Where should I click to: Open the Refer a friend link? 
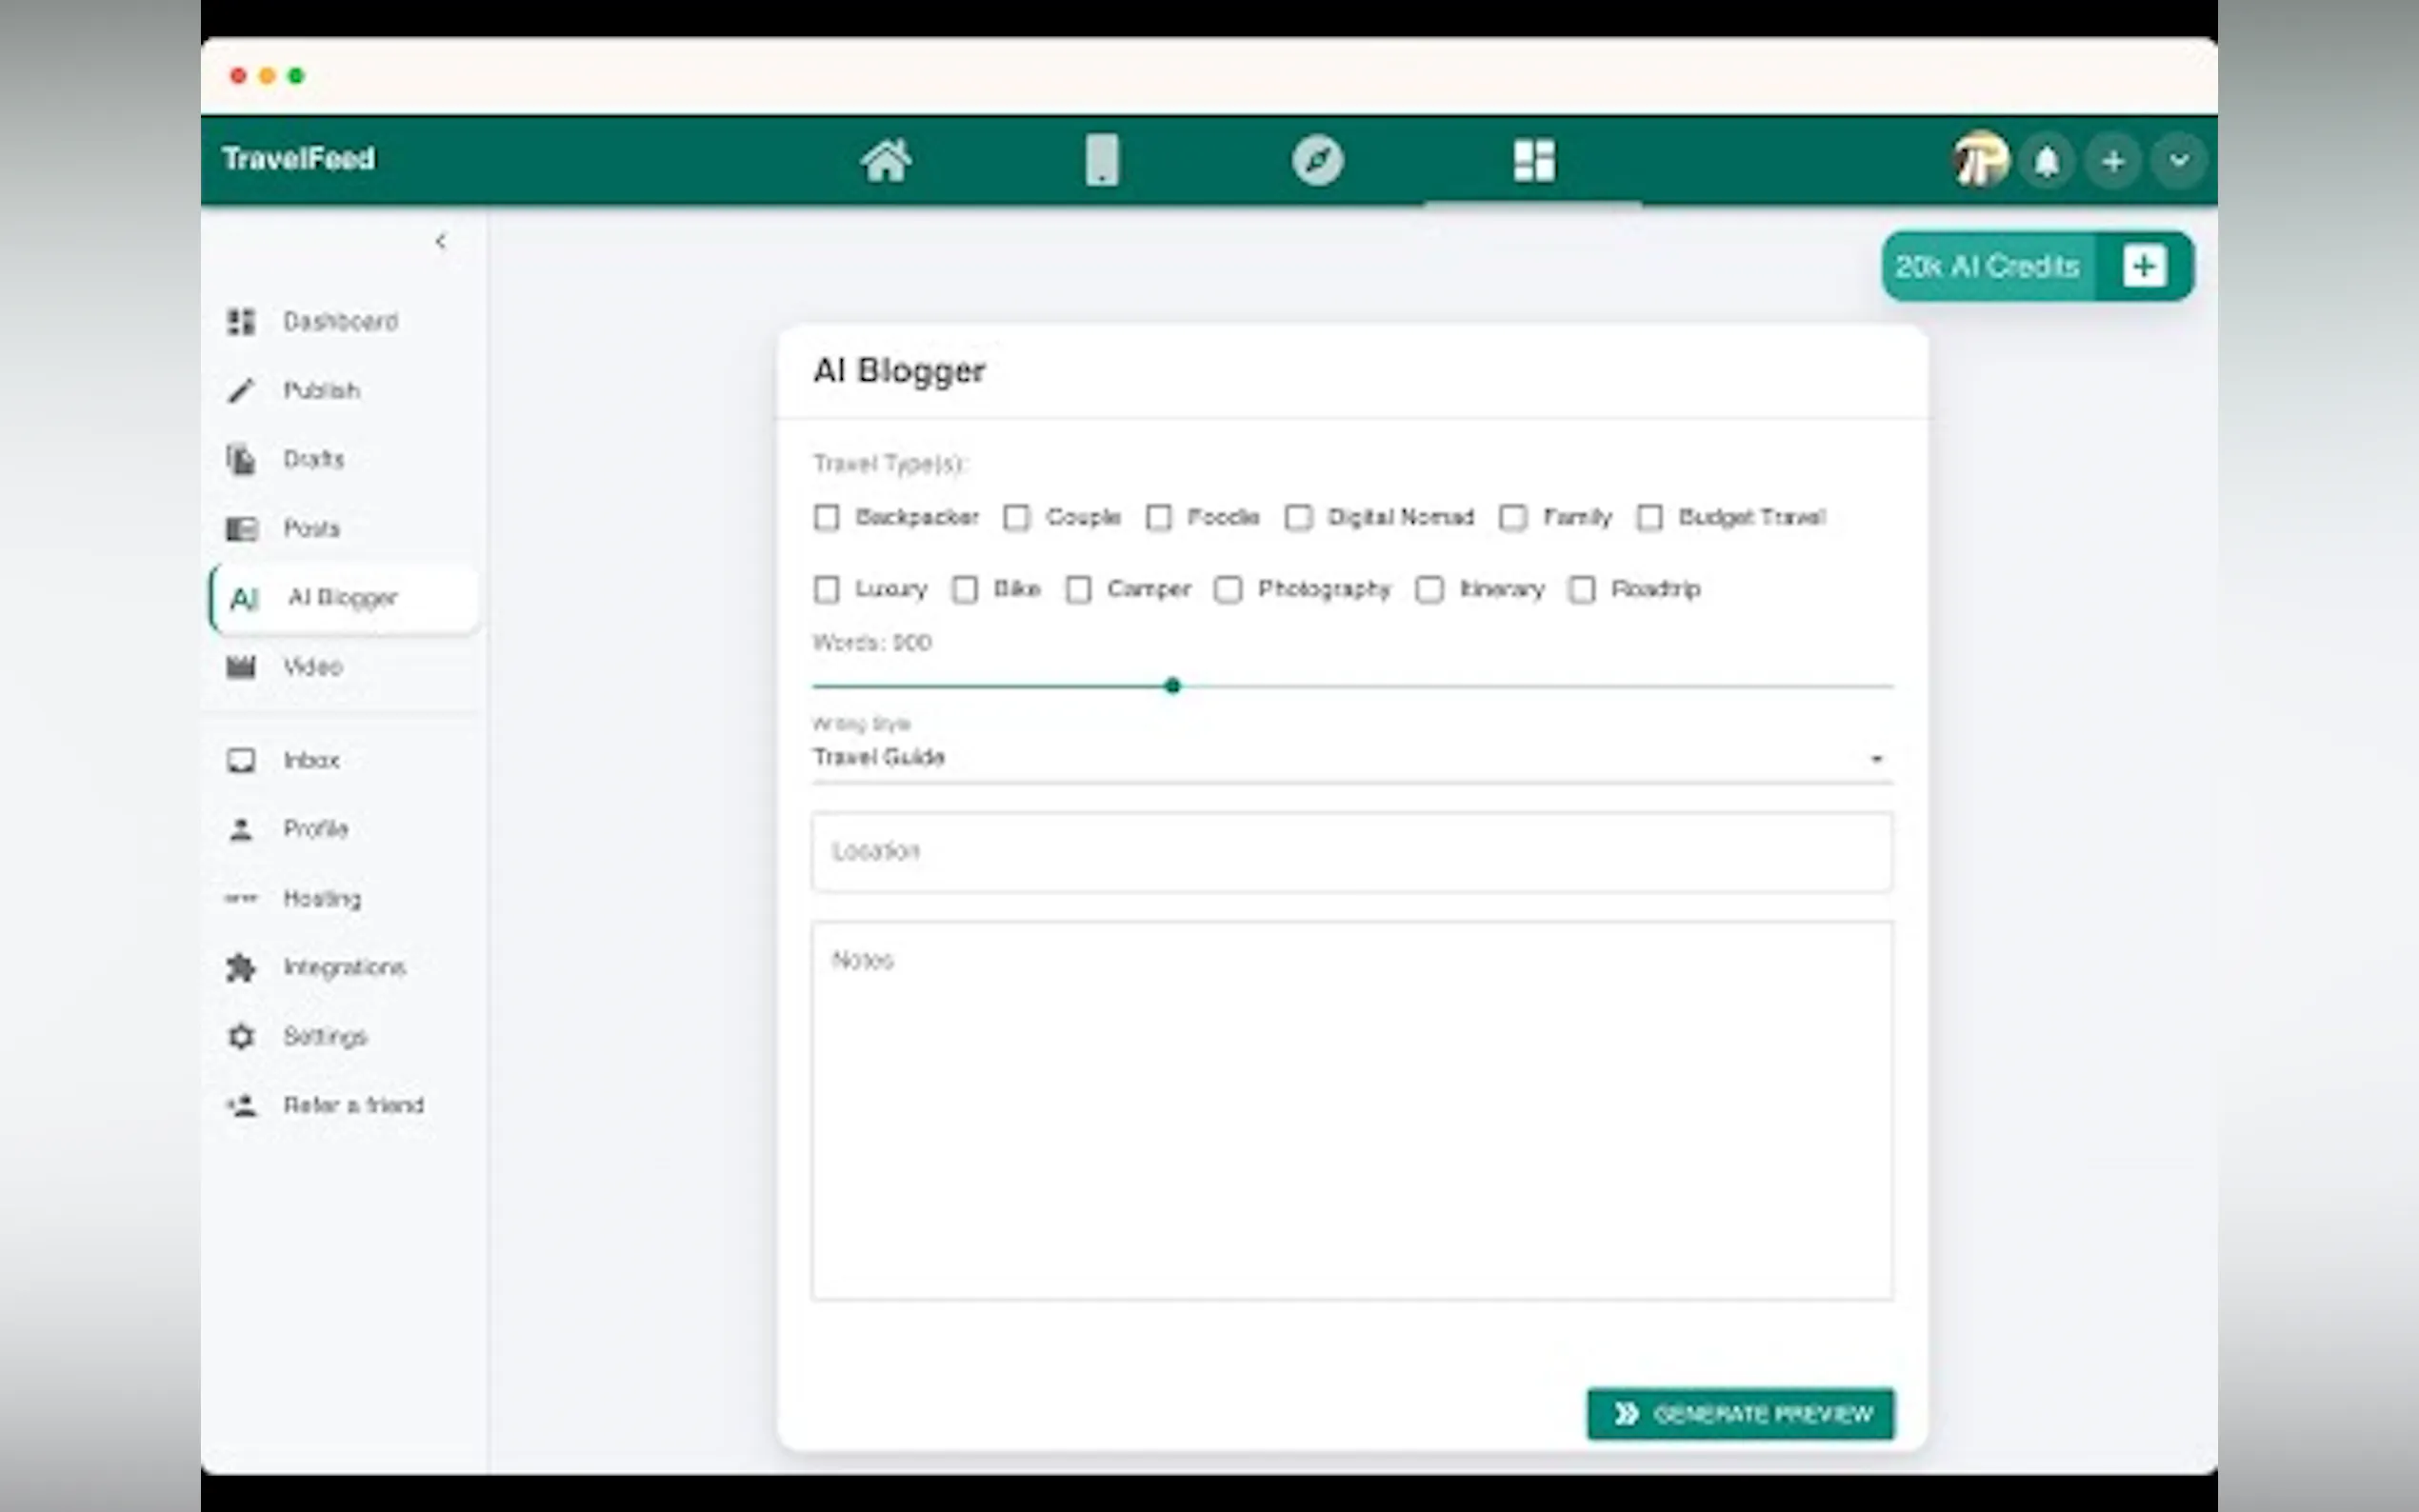(352, 1105)
